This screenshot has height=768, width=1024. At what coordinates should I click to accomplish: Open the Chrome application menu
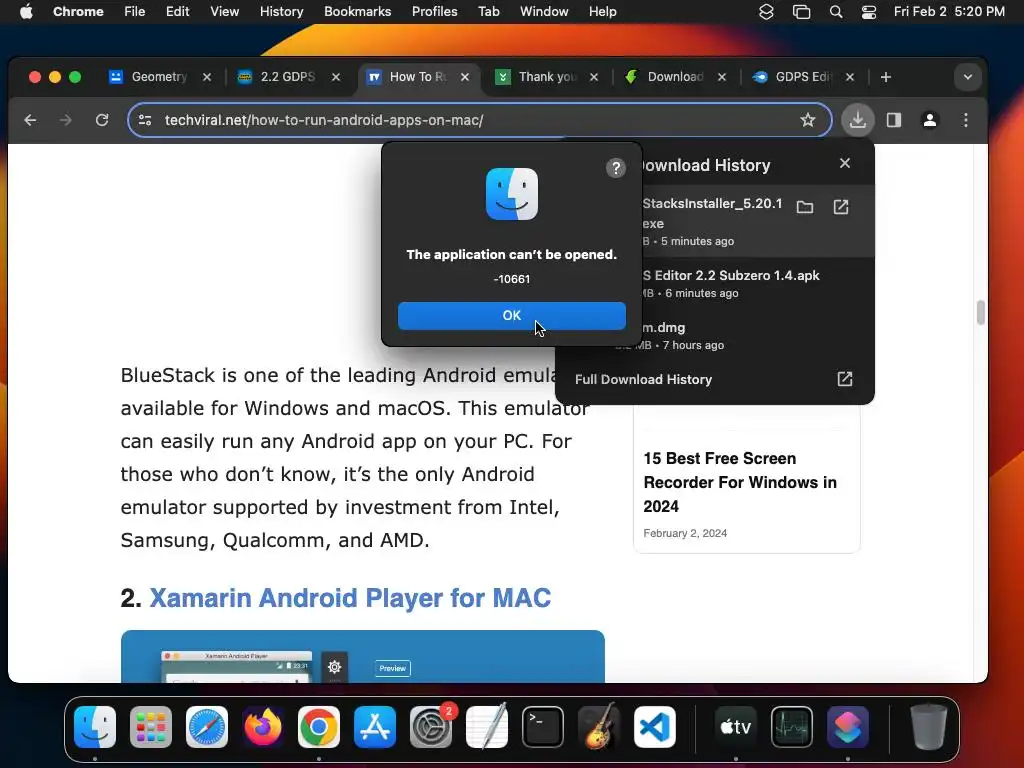[78, 11]
